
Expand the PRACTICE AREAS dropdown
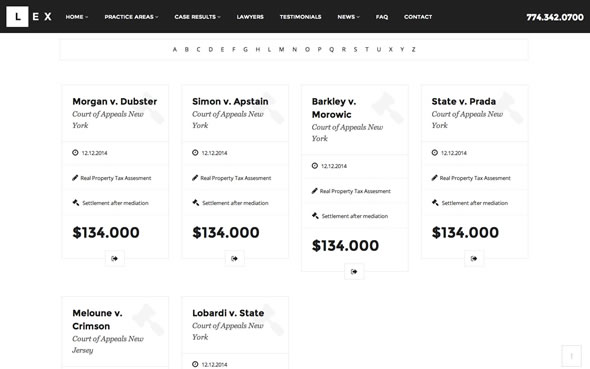[x=131, y=17]
